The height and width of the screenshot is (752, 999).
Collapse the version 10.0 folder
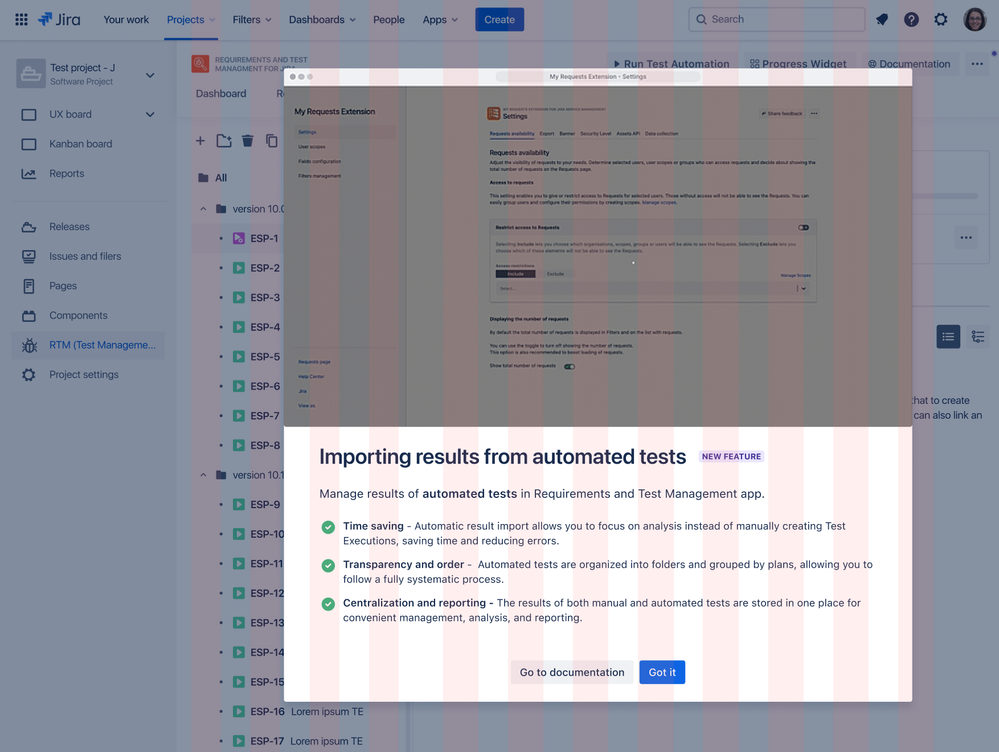[x=203, y=209]
